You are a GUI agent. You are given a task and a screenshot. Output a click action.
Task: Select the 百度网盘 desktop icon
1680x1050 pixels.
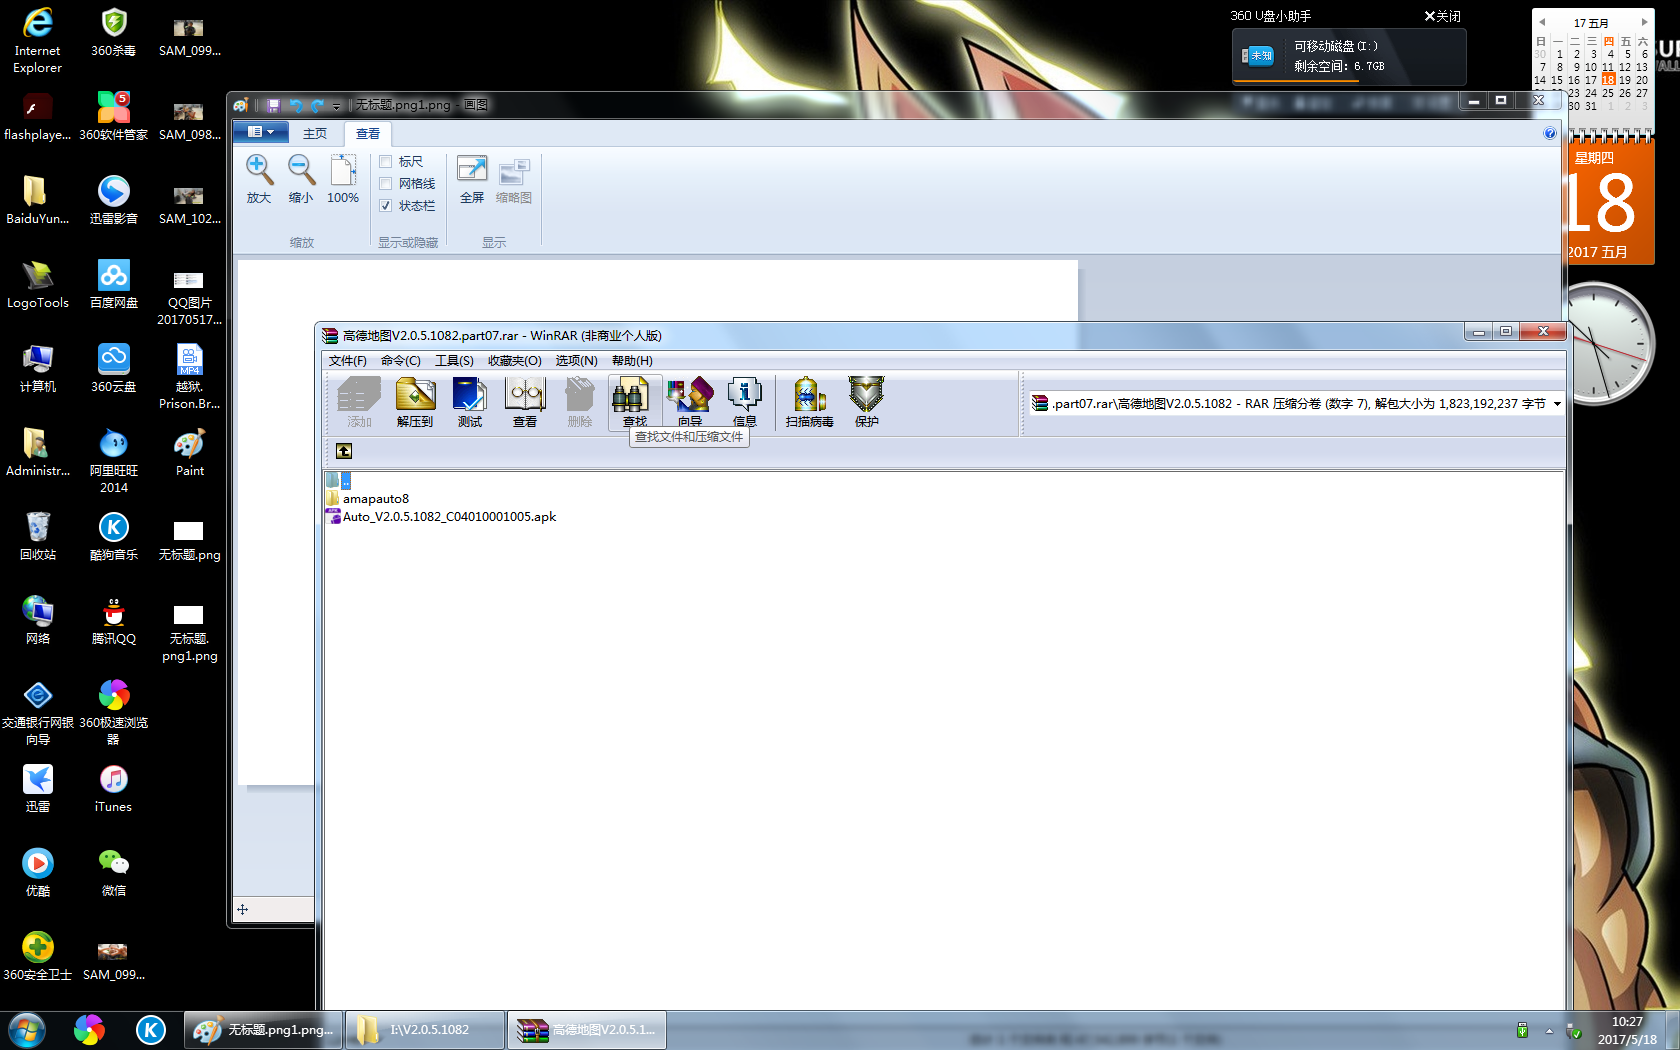click(114, 284)
